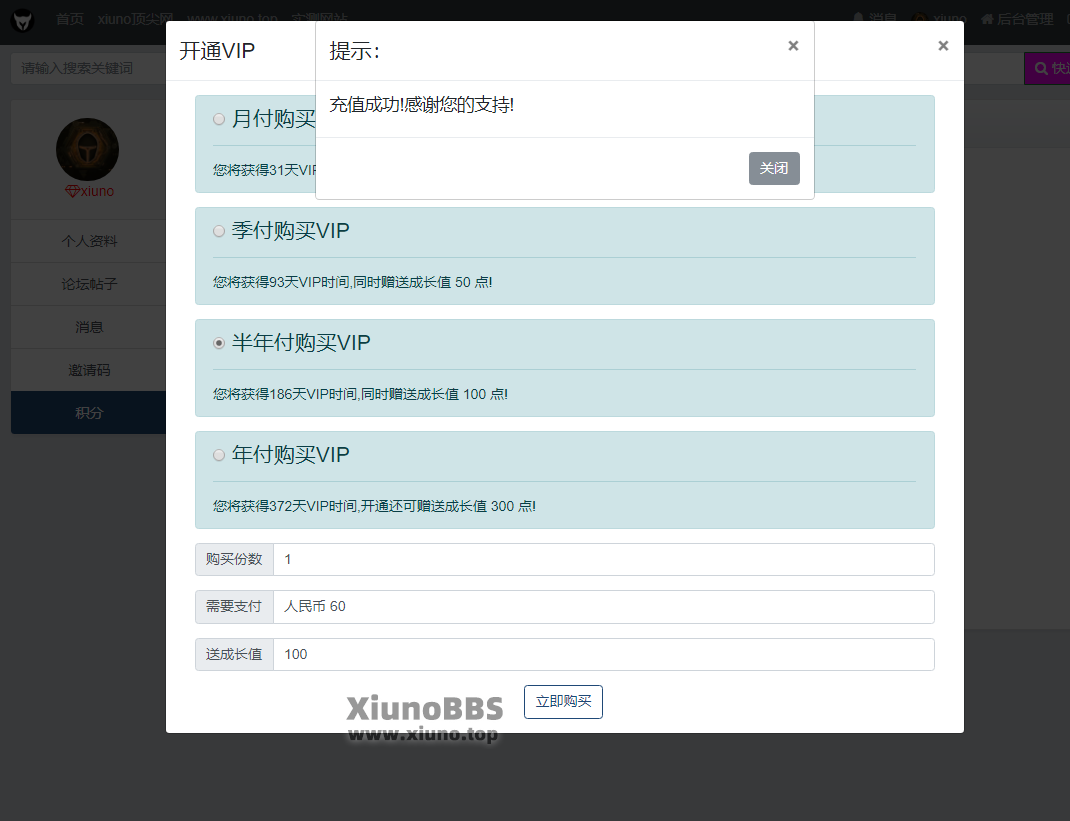Click the 立即购买 button

coord(563,702)
